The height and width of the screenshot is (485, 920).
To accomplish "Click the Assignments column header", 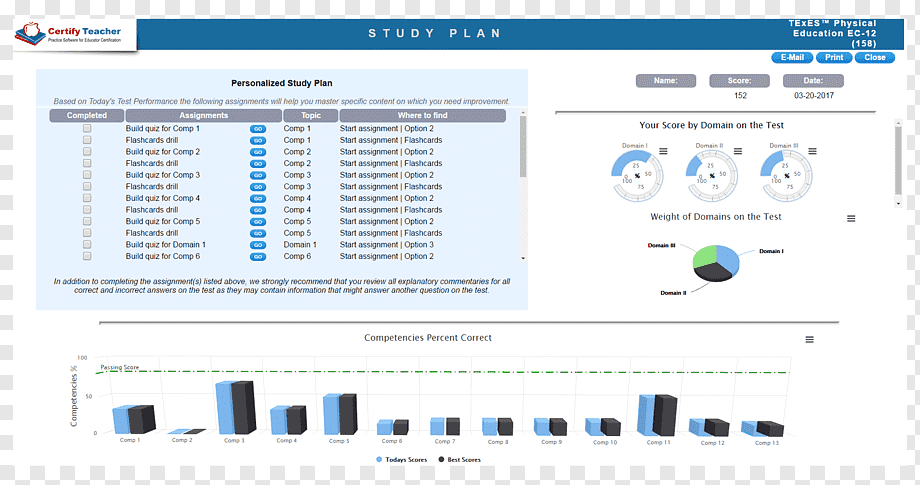I will coord(204,116).
